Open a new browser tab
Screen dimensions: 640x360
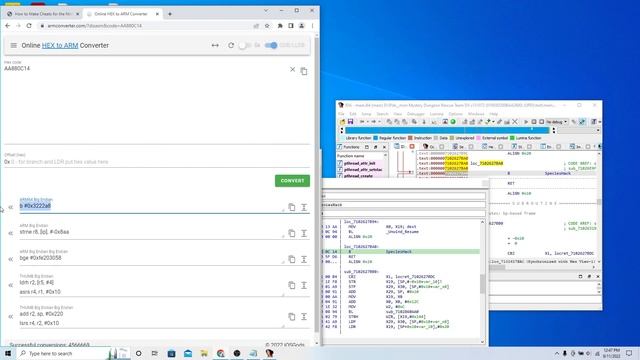click(x=170, y=14)
